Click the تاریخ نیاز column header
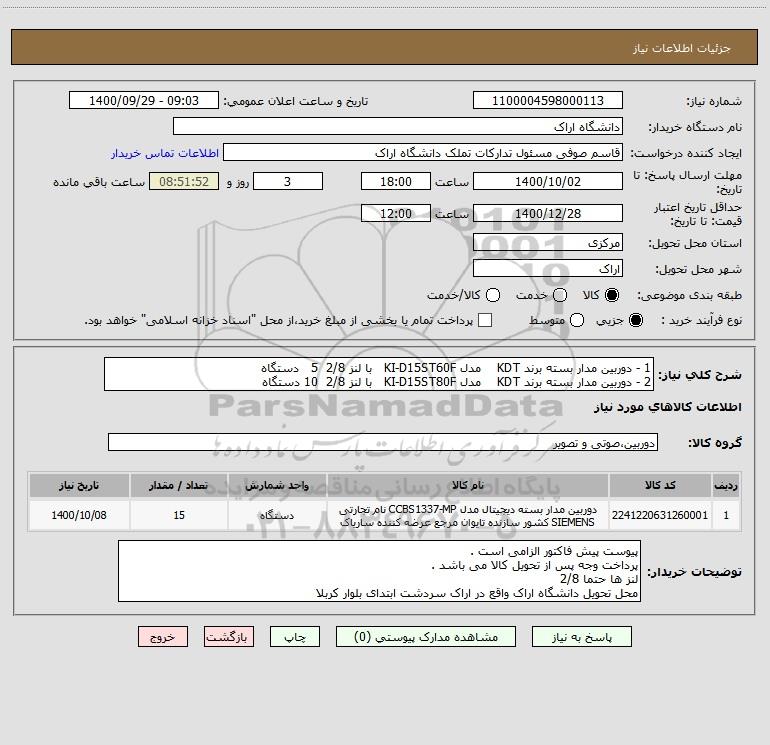 click(79, 485)
